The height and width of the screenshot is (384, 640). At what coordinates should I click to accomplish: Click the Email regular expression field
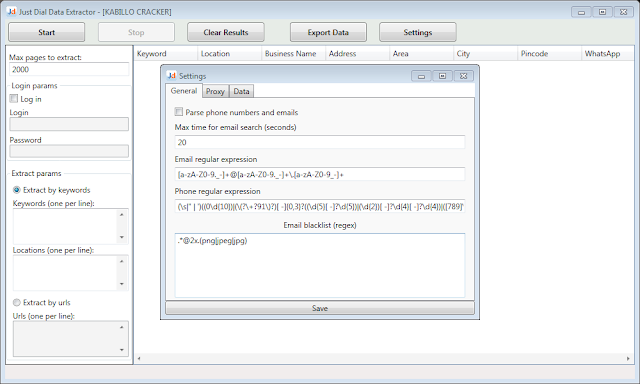pos(320,174)
